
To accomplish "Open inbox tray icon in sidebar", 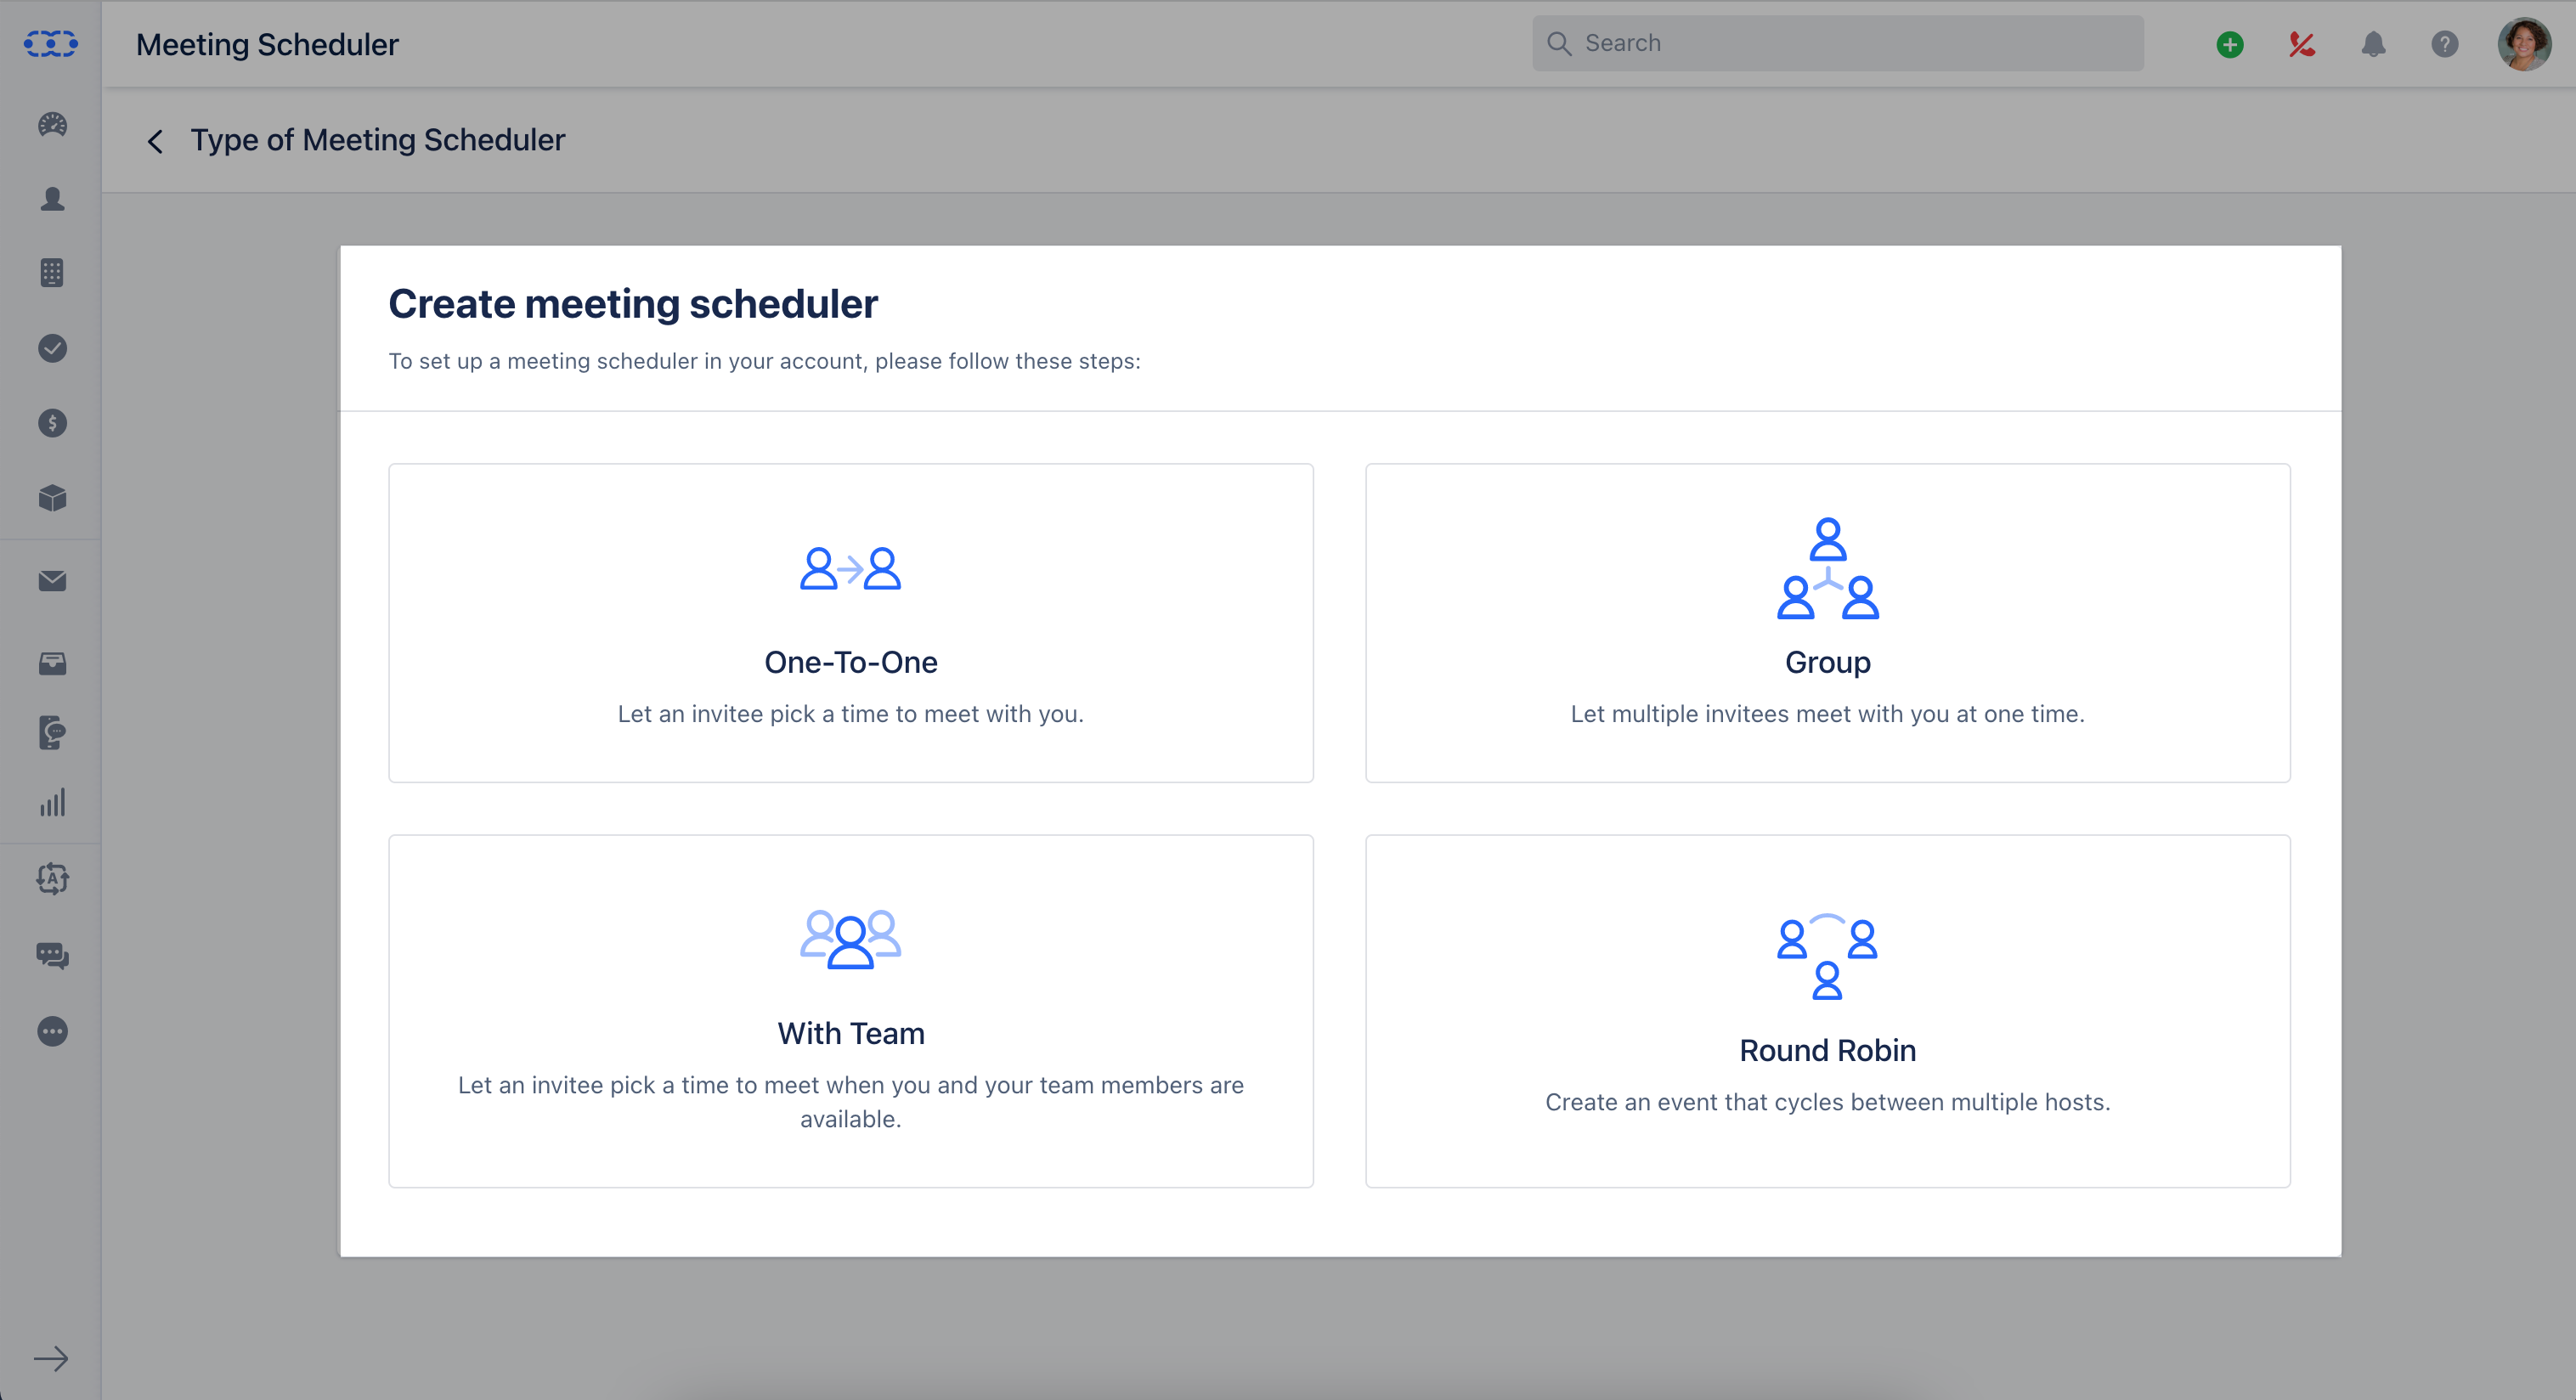I will [52, 663].
